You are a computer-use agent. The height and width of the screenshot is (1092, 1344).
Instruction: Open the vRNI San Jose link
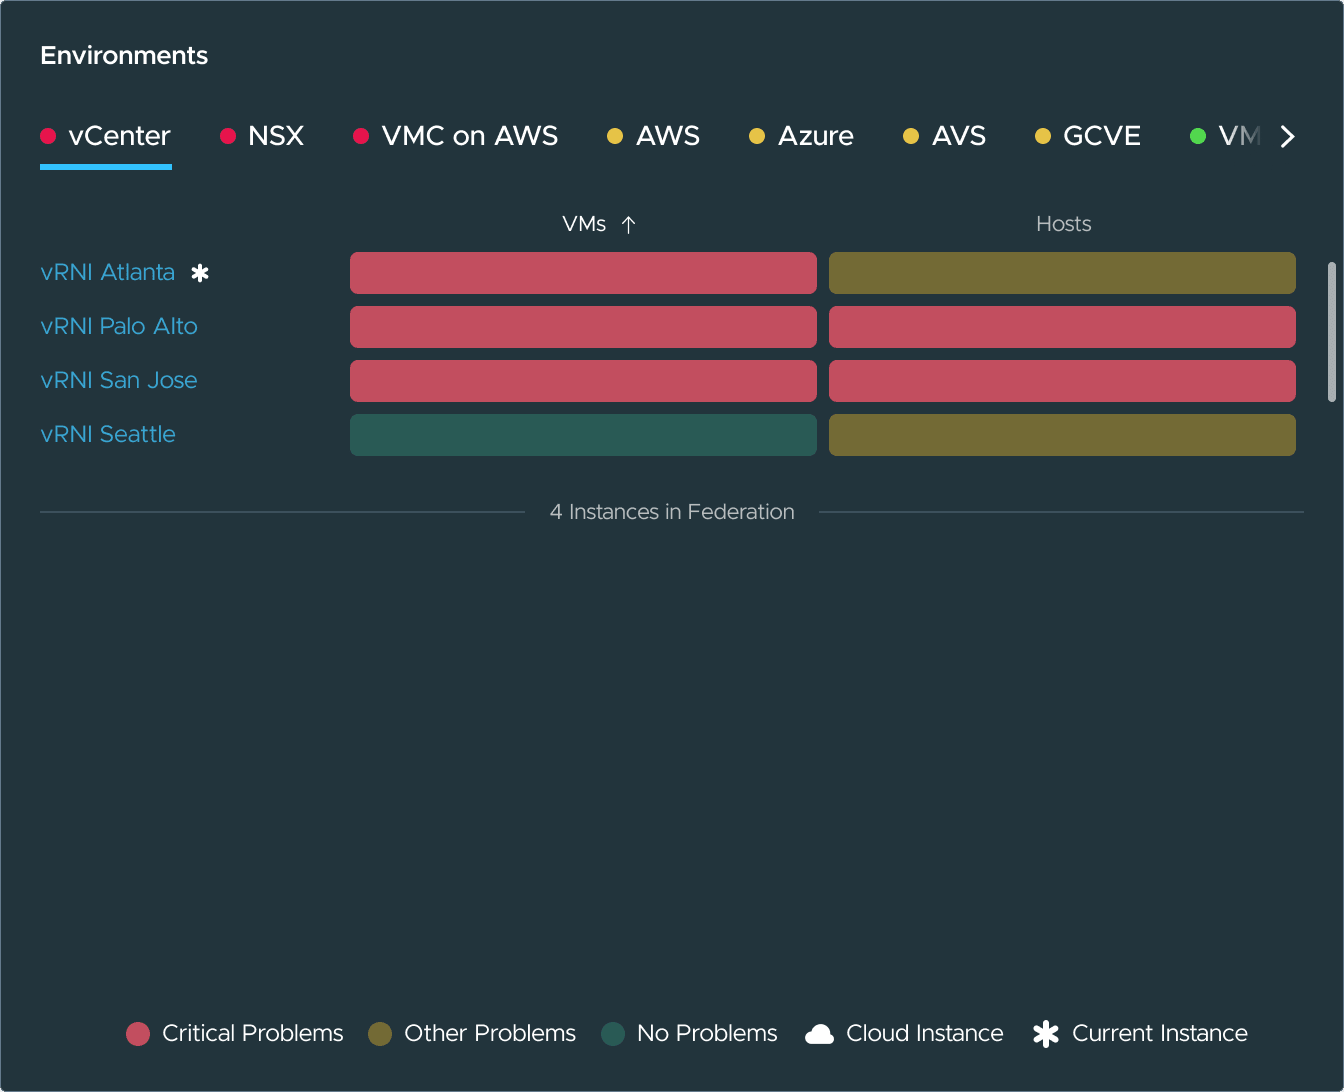[119, 380]
